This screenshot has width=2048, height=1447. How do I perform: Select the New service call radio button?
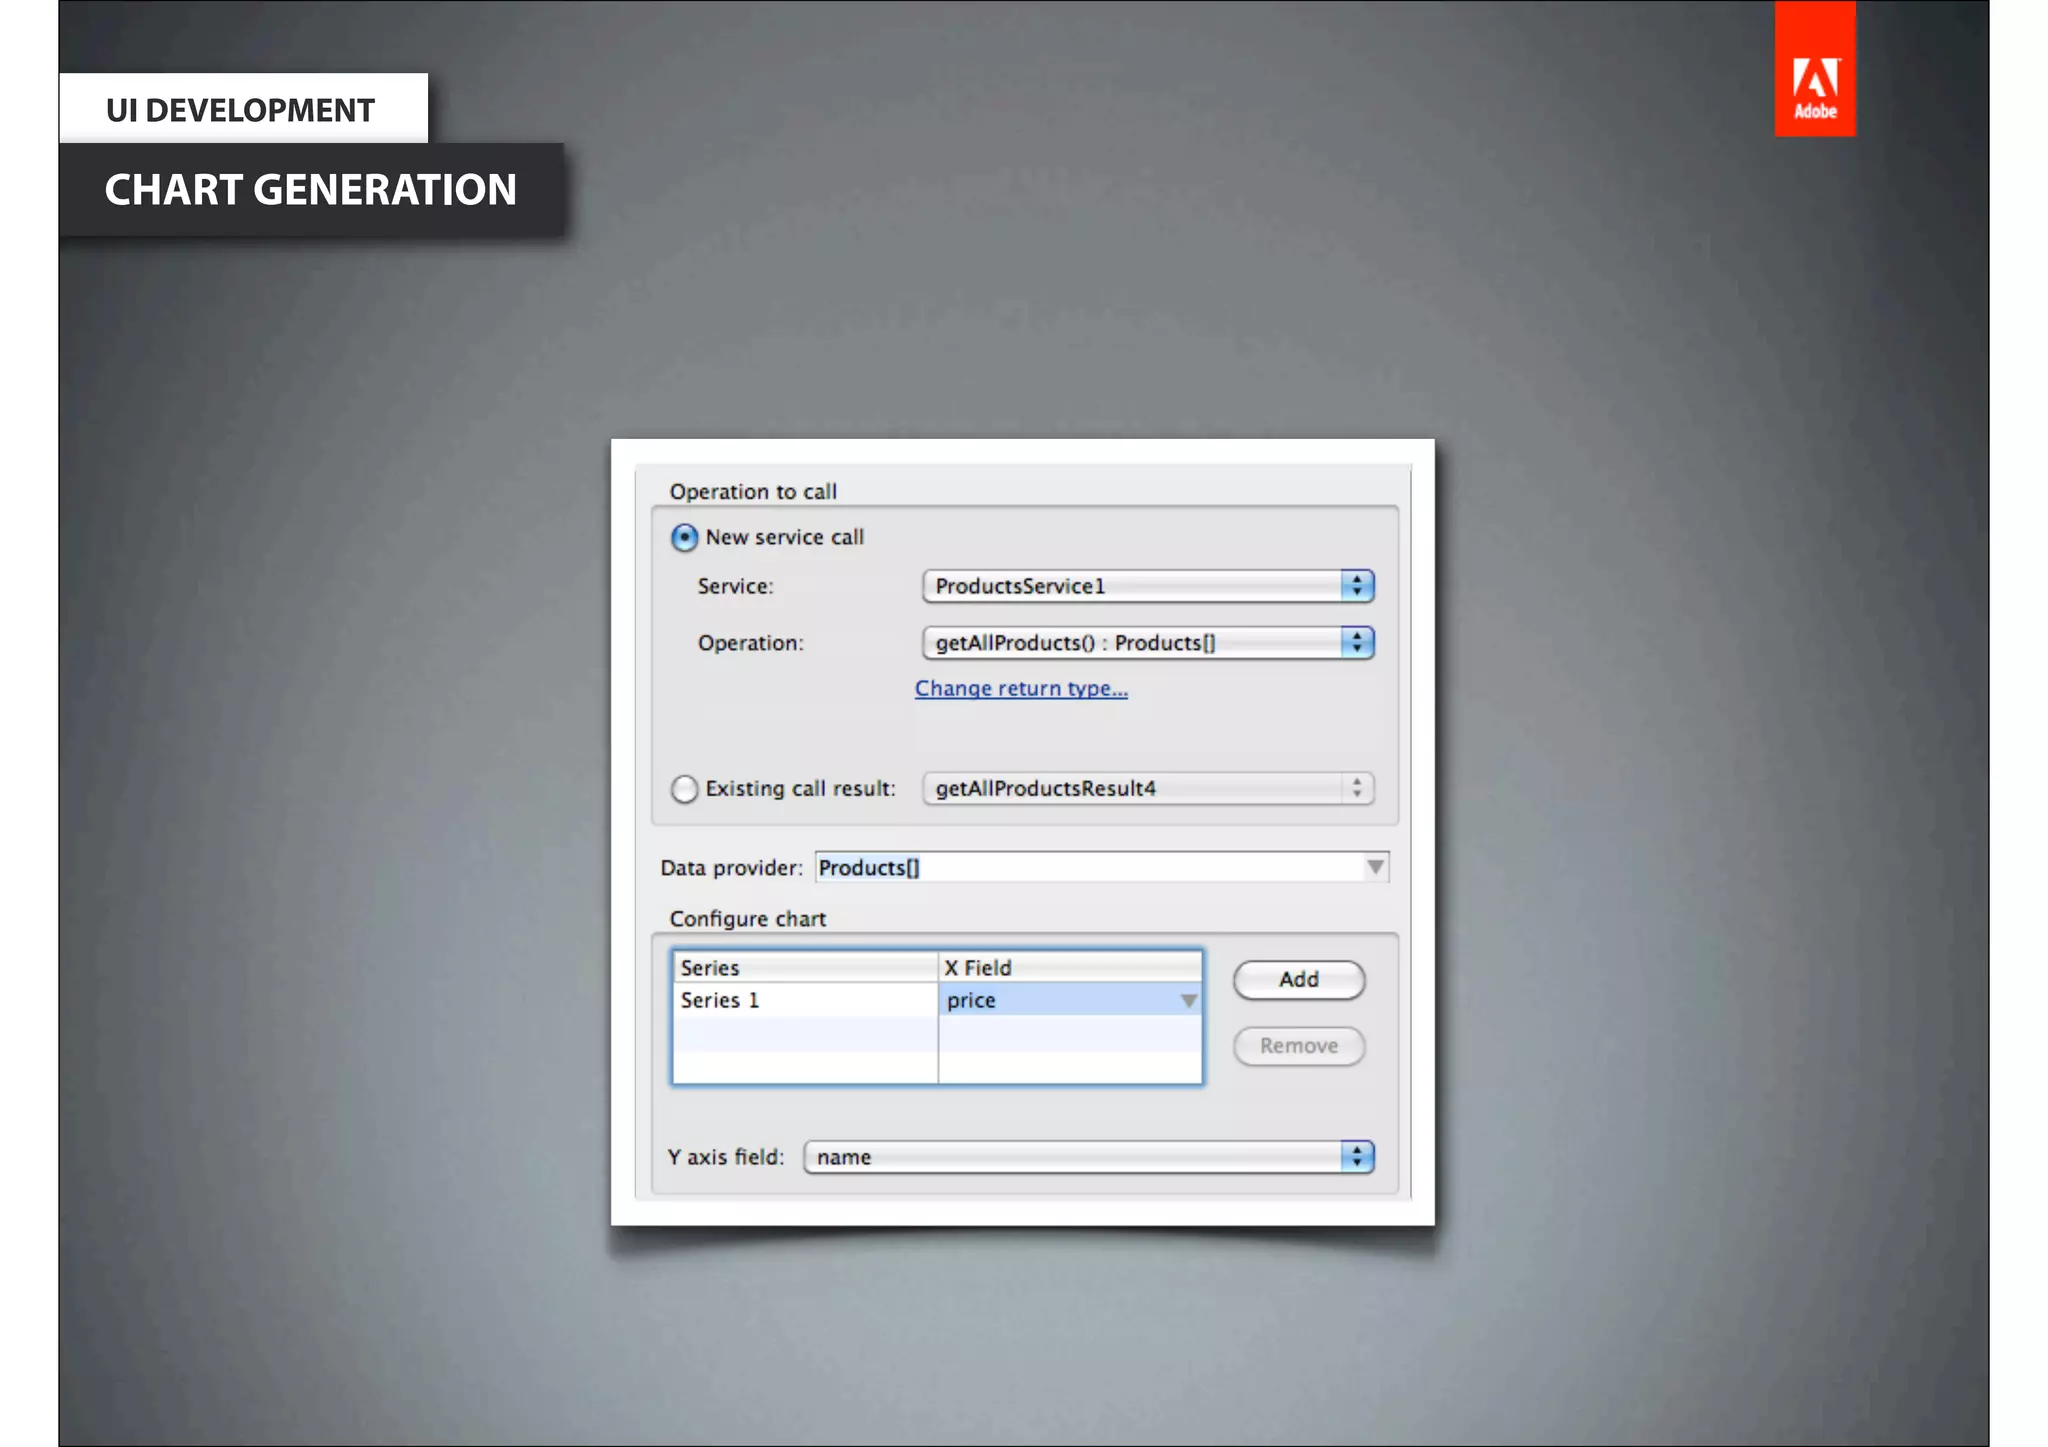pyautogui.click(x=684, y=538)
